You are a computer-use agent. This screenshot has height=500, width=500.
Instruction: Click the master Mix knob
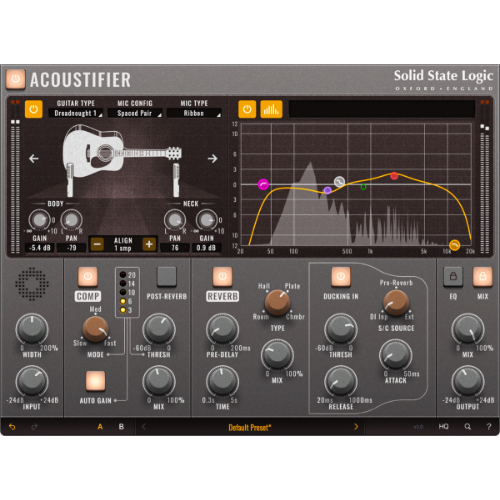(468, 329)
